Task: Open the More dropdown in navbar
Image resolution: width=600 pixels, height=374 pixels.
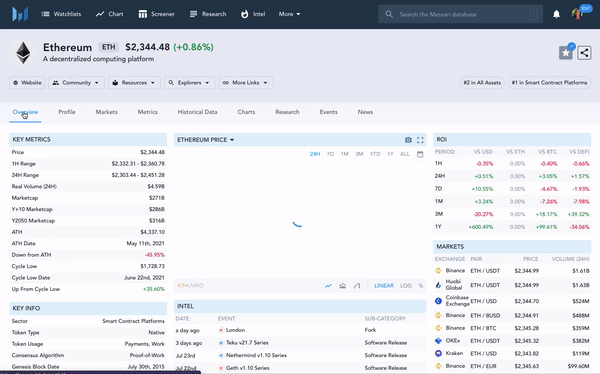Action: (x=290, y=14)
